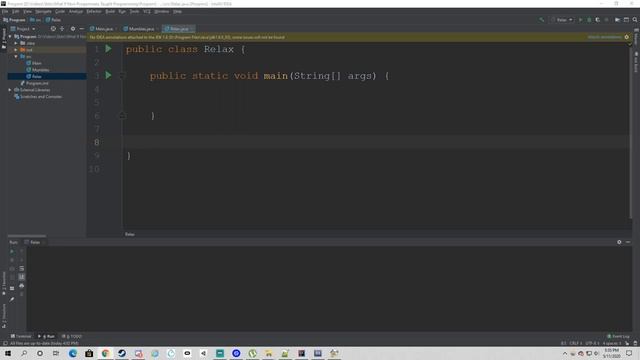Toggle scroll to end in Run console

point(22,277)
